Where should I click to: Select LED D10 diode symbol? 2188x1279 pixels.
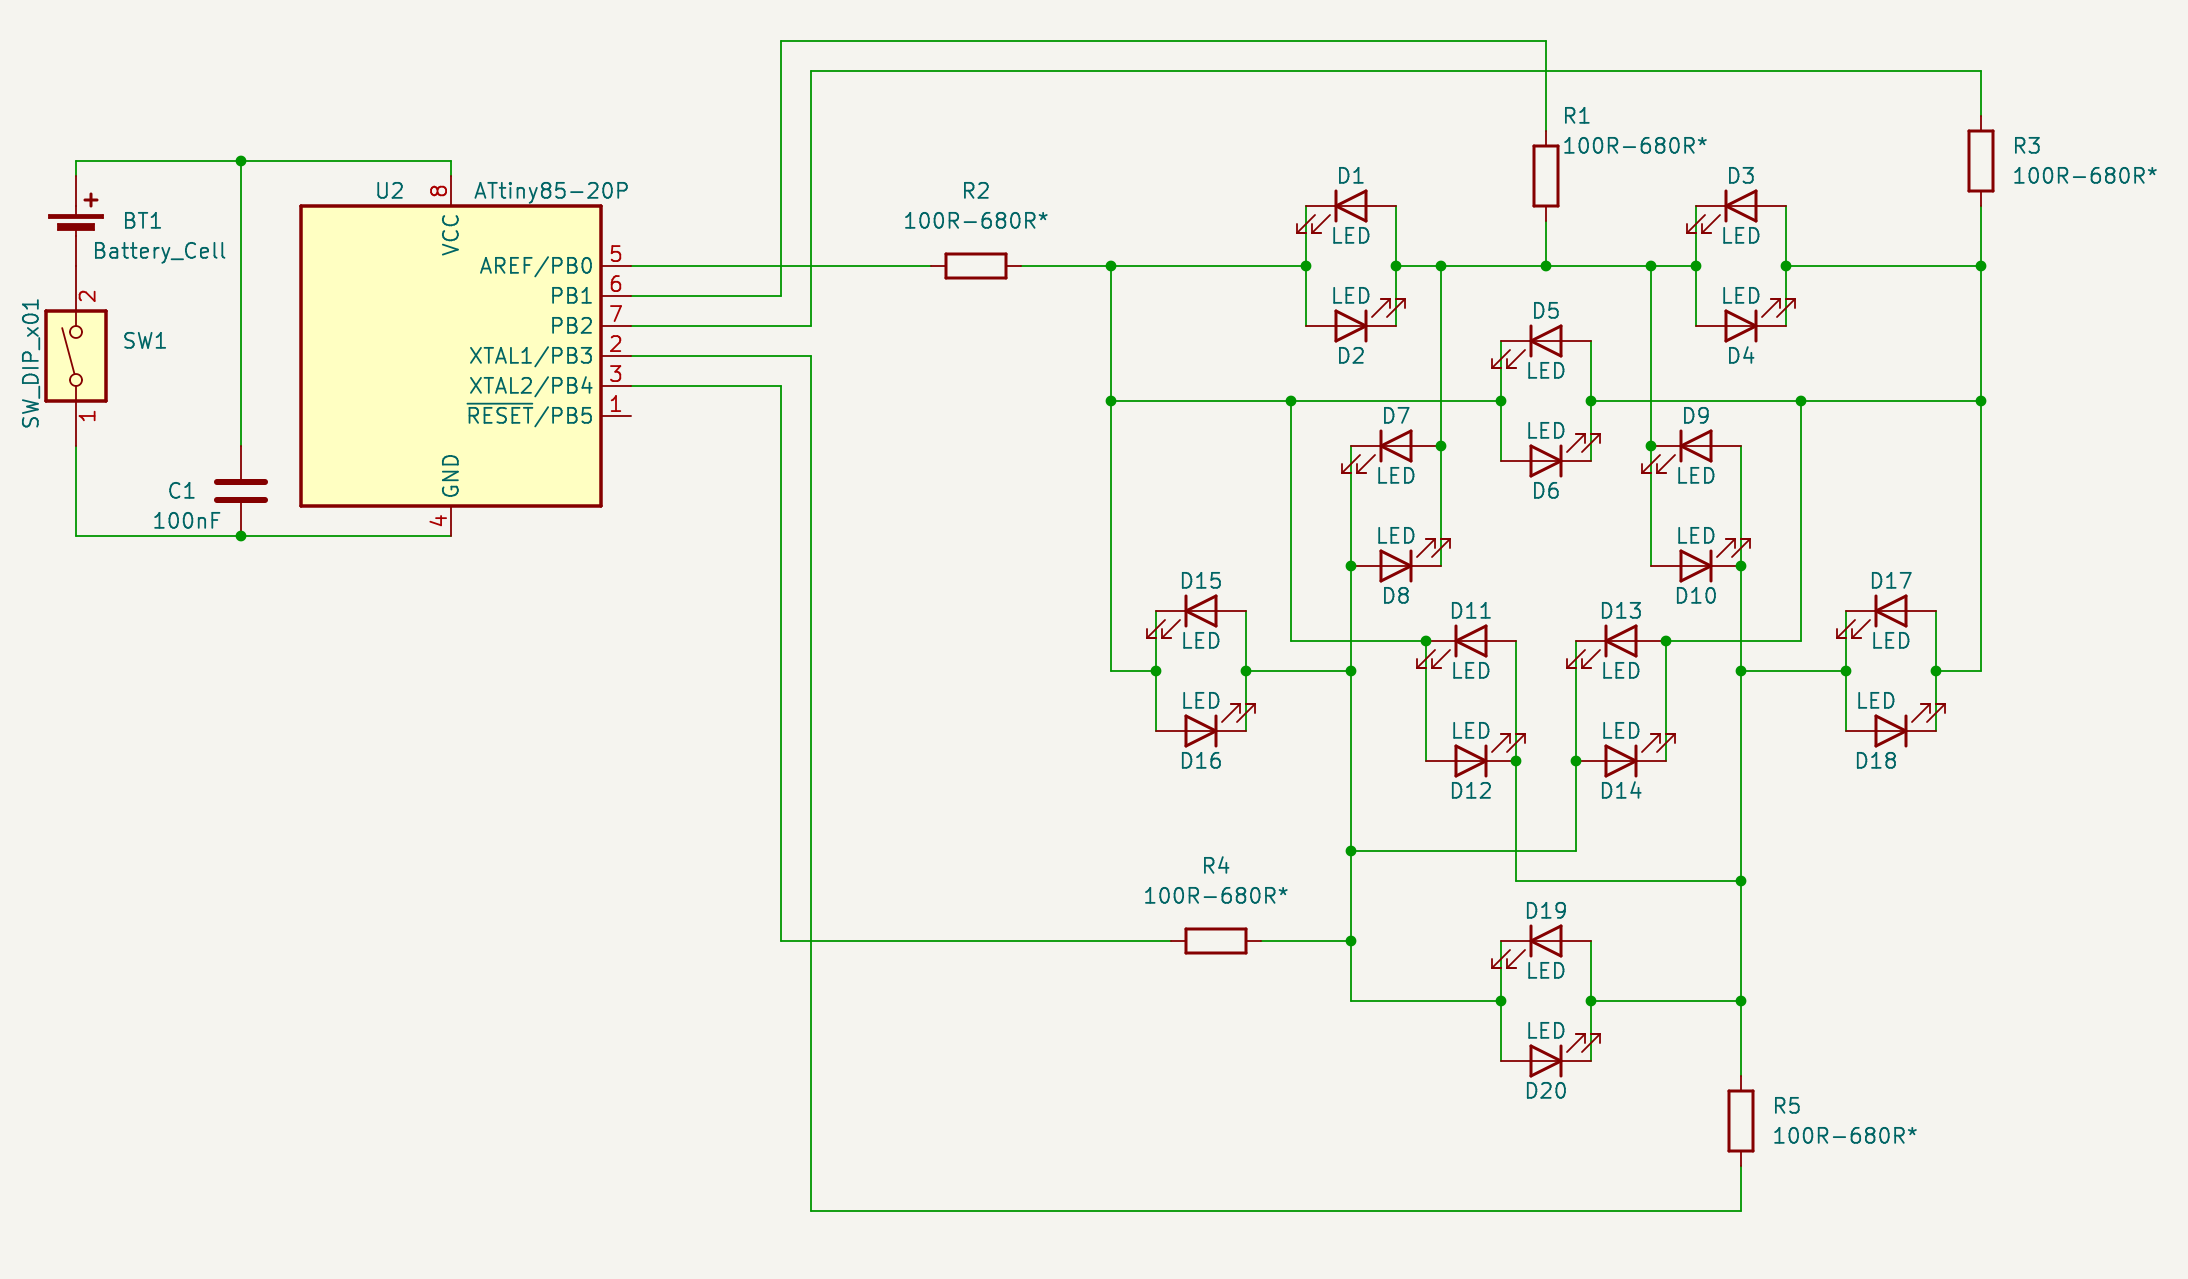point(1696,566)
